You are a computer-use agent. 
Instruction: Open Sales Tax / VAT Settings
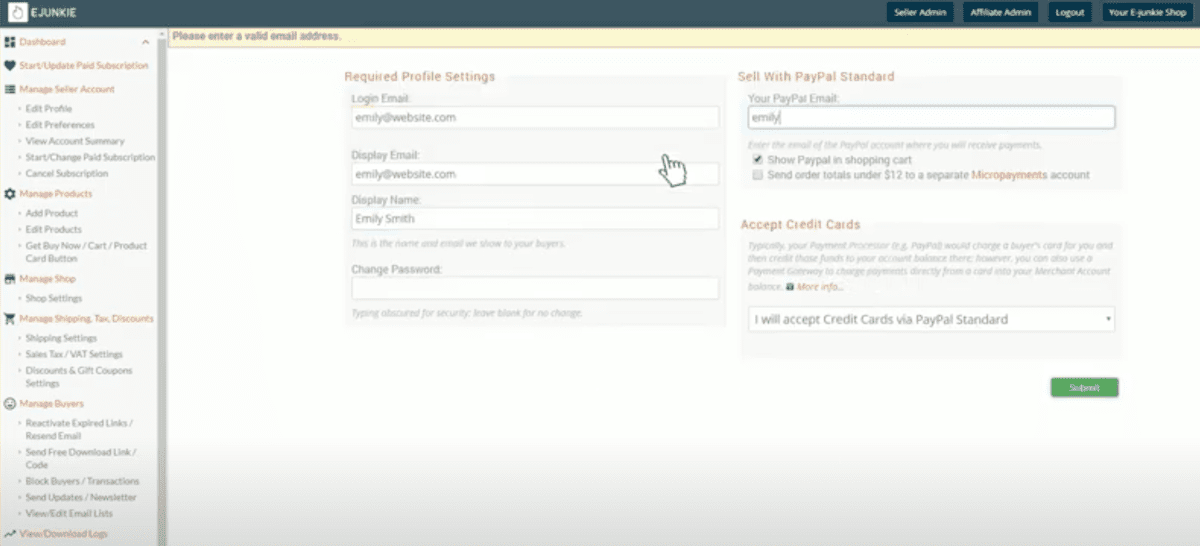click(x=74, y=354)
